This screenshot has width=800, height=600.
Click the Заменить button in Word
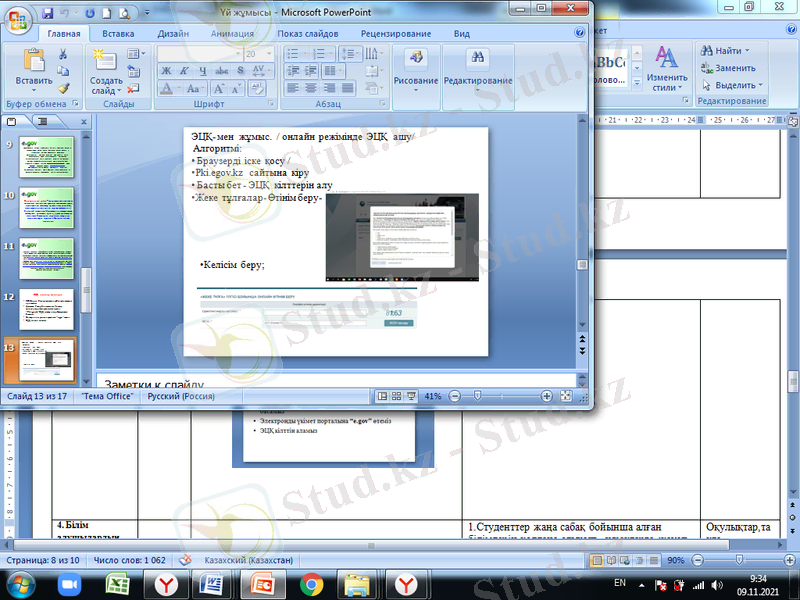(733, 68)
